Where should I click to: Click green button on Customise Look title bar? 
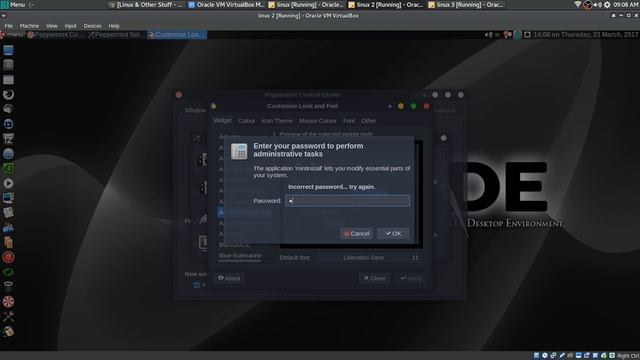(413, 106)
